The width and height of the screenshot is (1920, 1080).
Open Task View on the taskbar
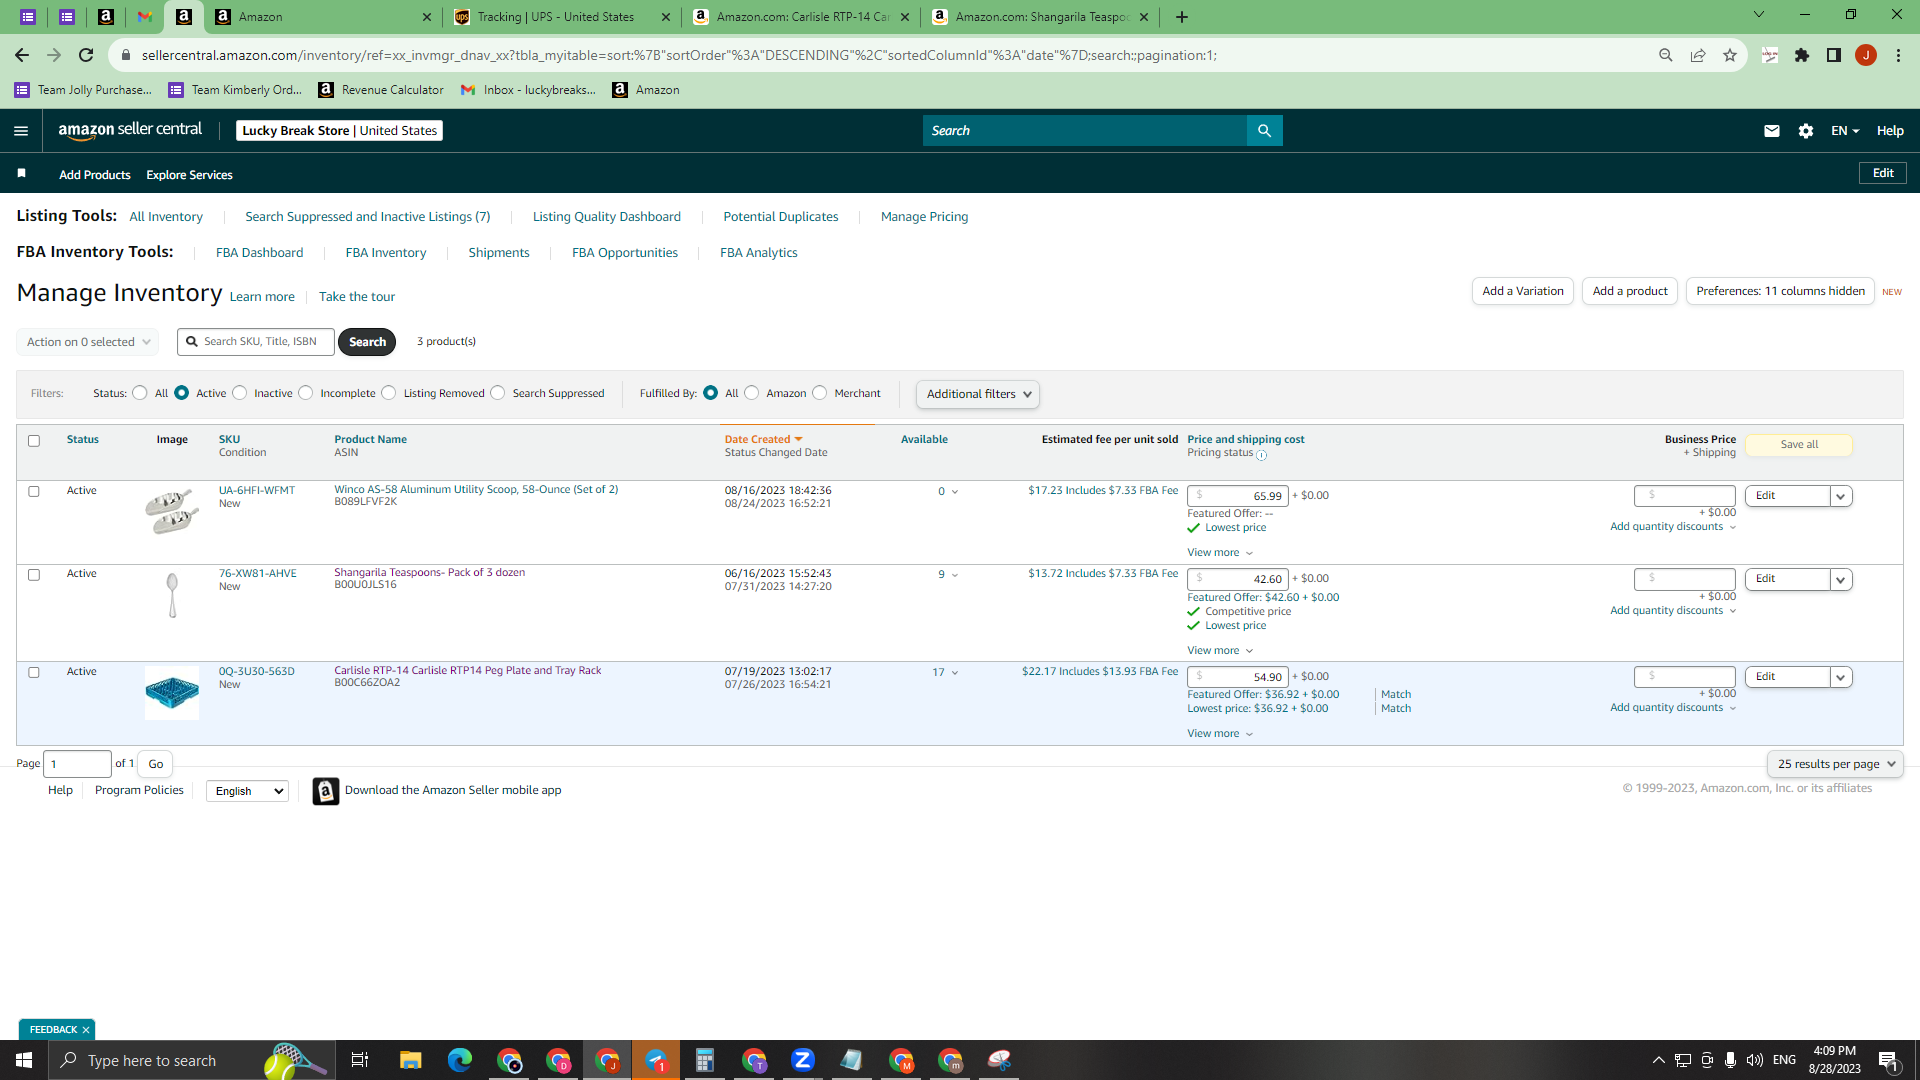(x=360, y=1060)
